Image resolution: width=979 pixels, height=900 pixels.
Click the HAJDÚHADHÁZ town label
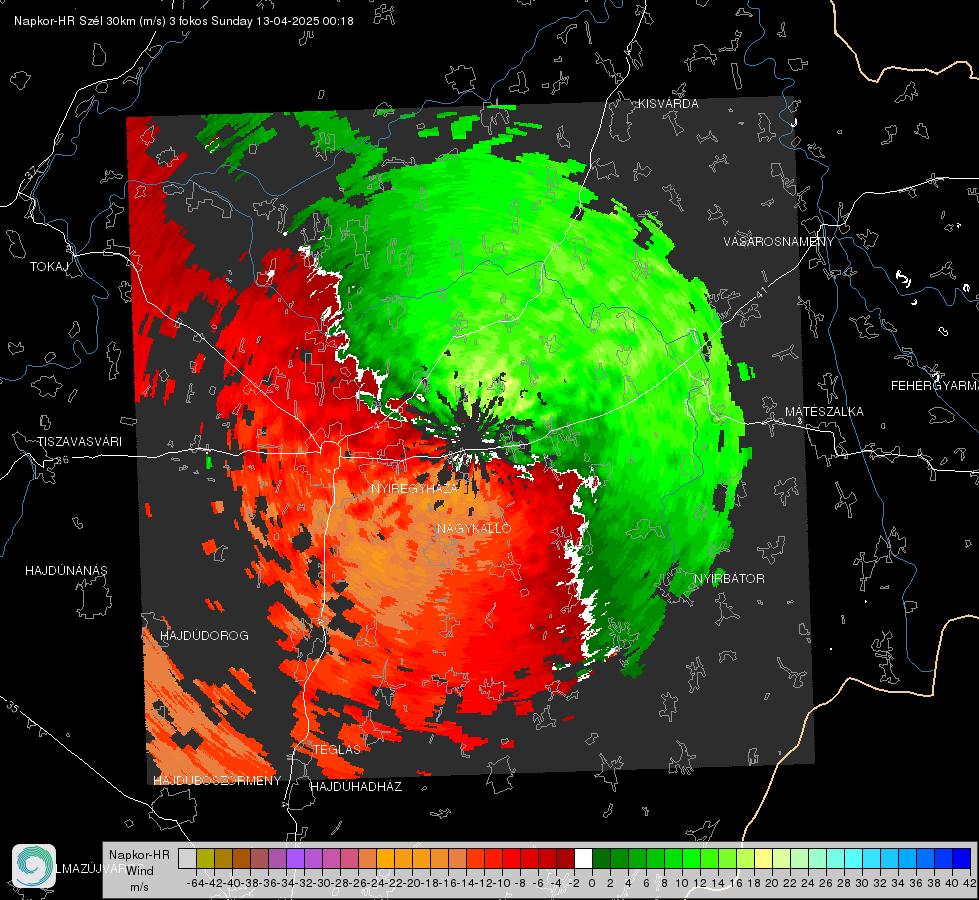[356, 787]
